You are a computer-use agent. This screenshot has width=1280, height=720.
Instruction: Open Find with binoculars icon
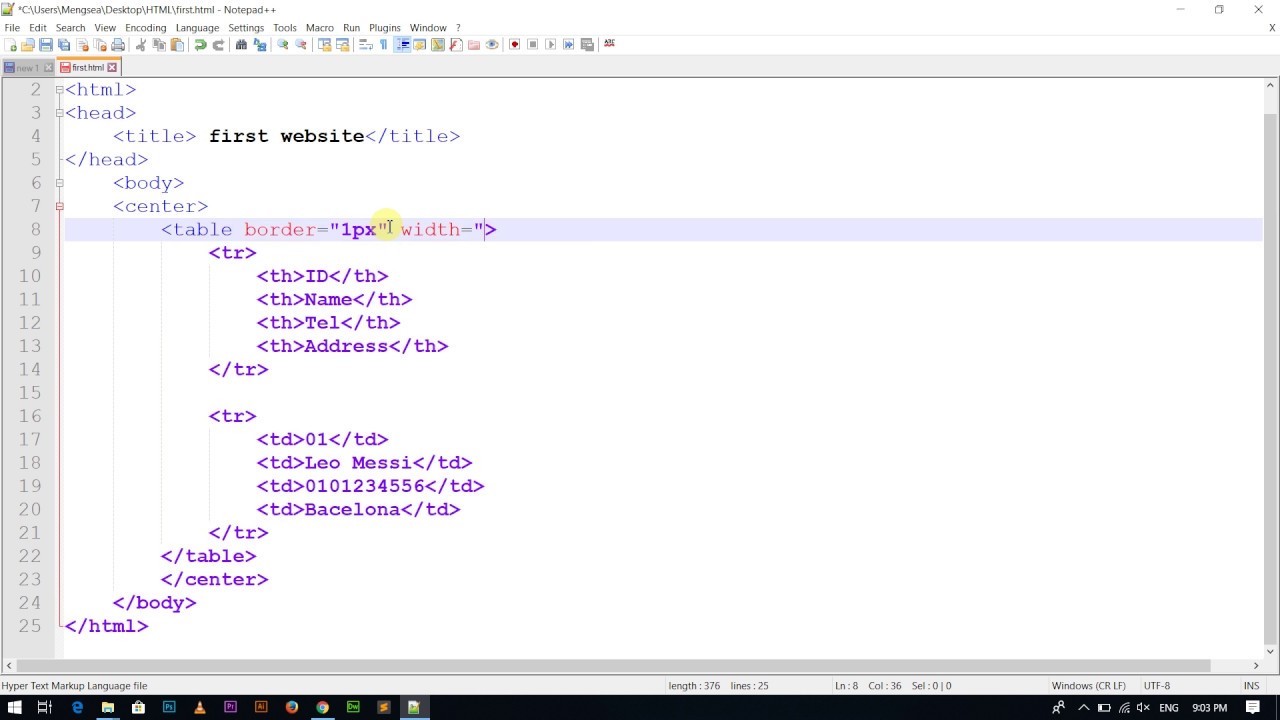241,45
